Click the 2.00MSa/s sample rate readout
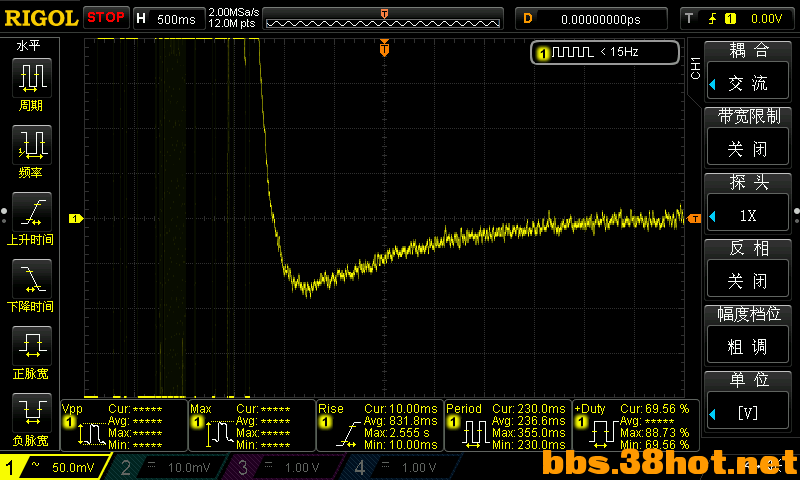800x480 pixels. pos(234,12)
